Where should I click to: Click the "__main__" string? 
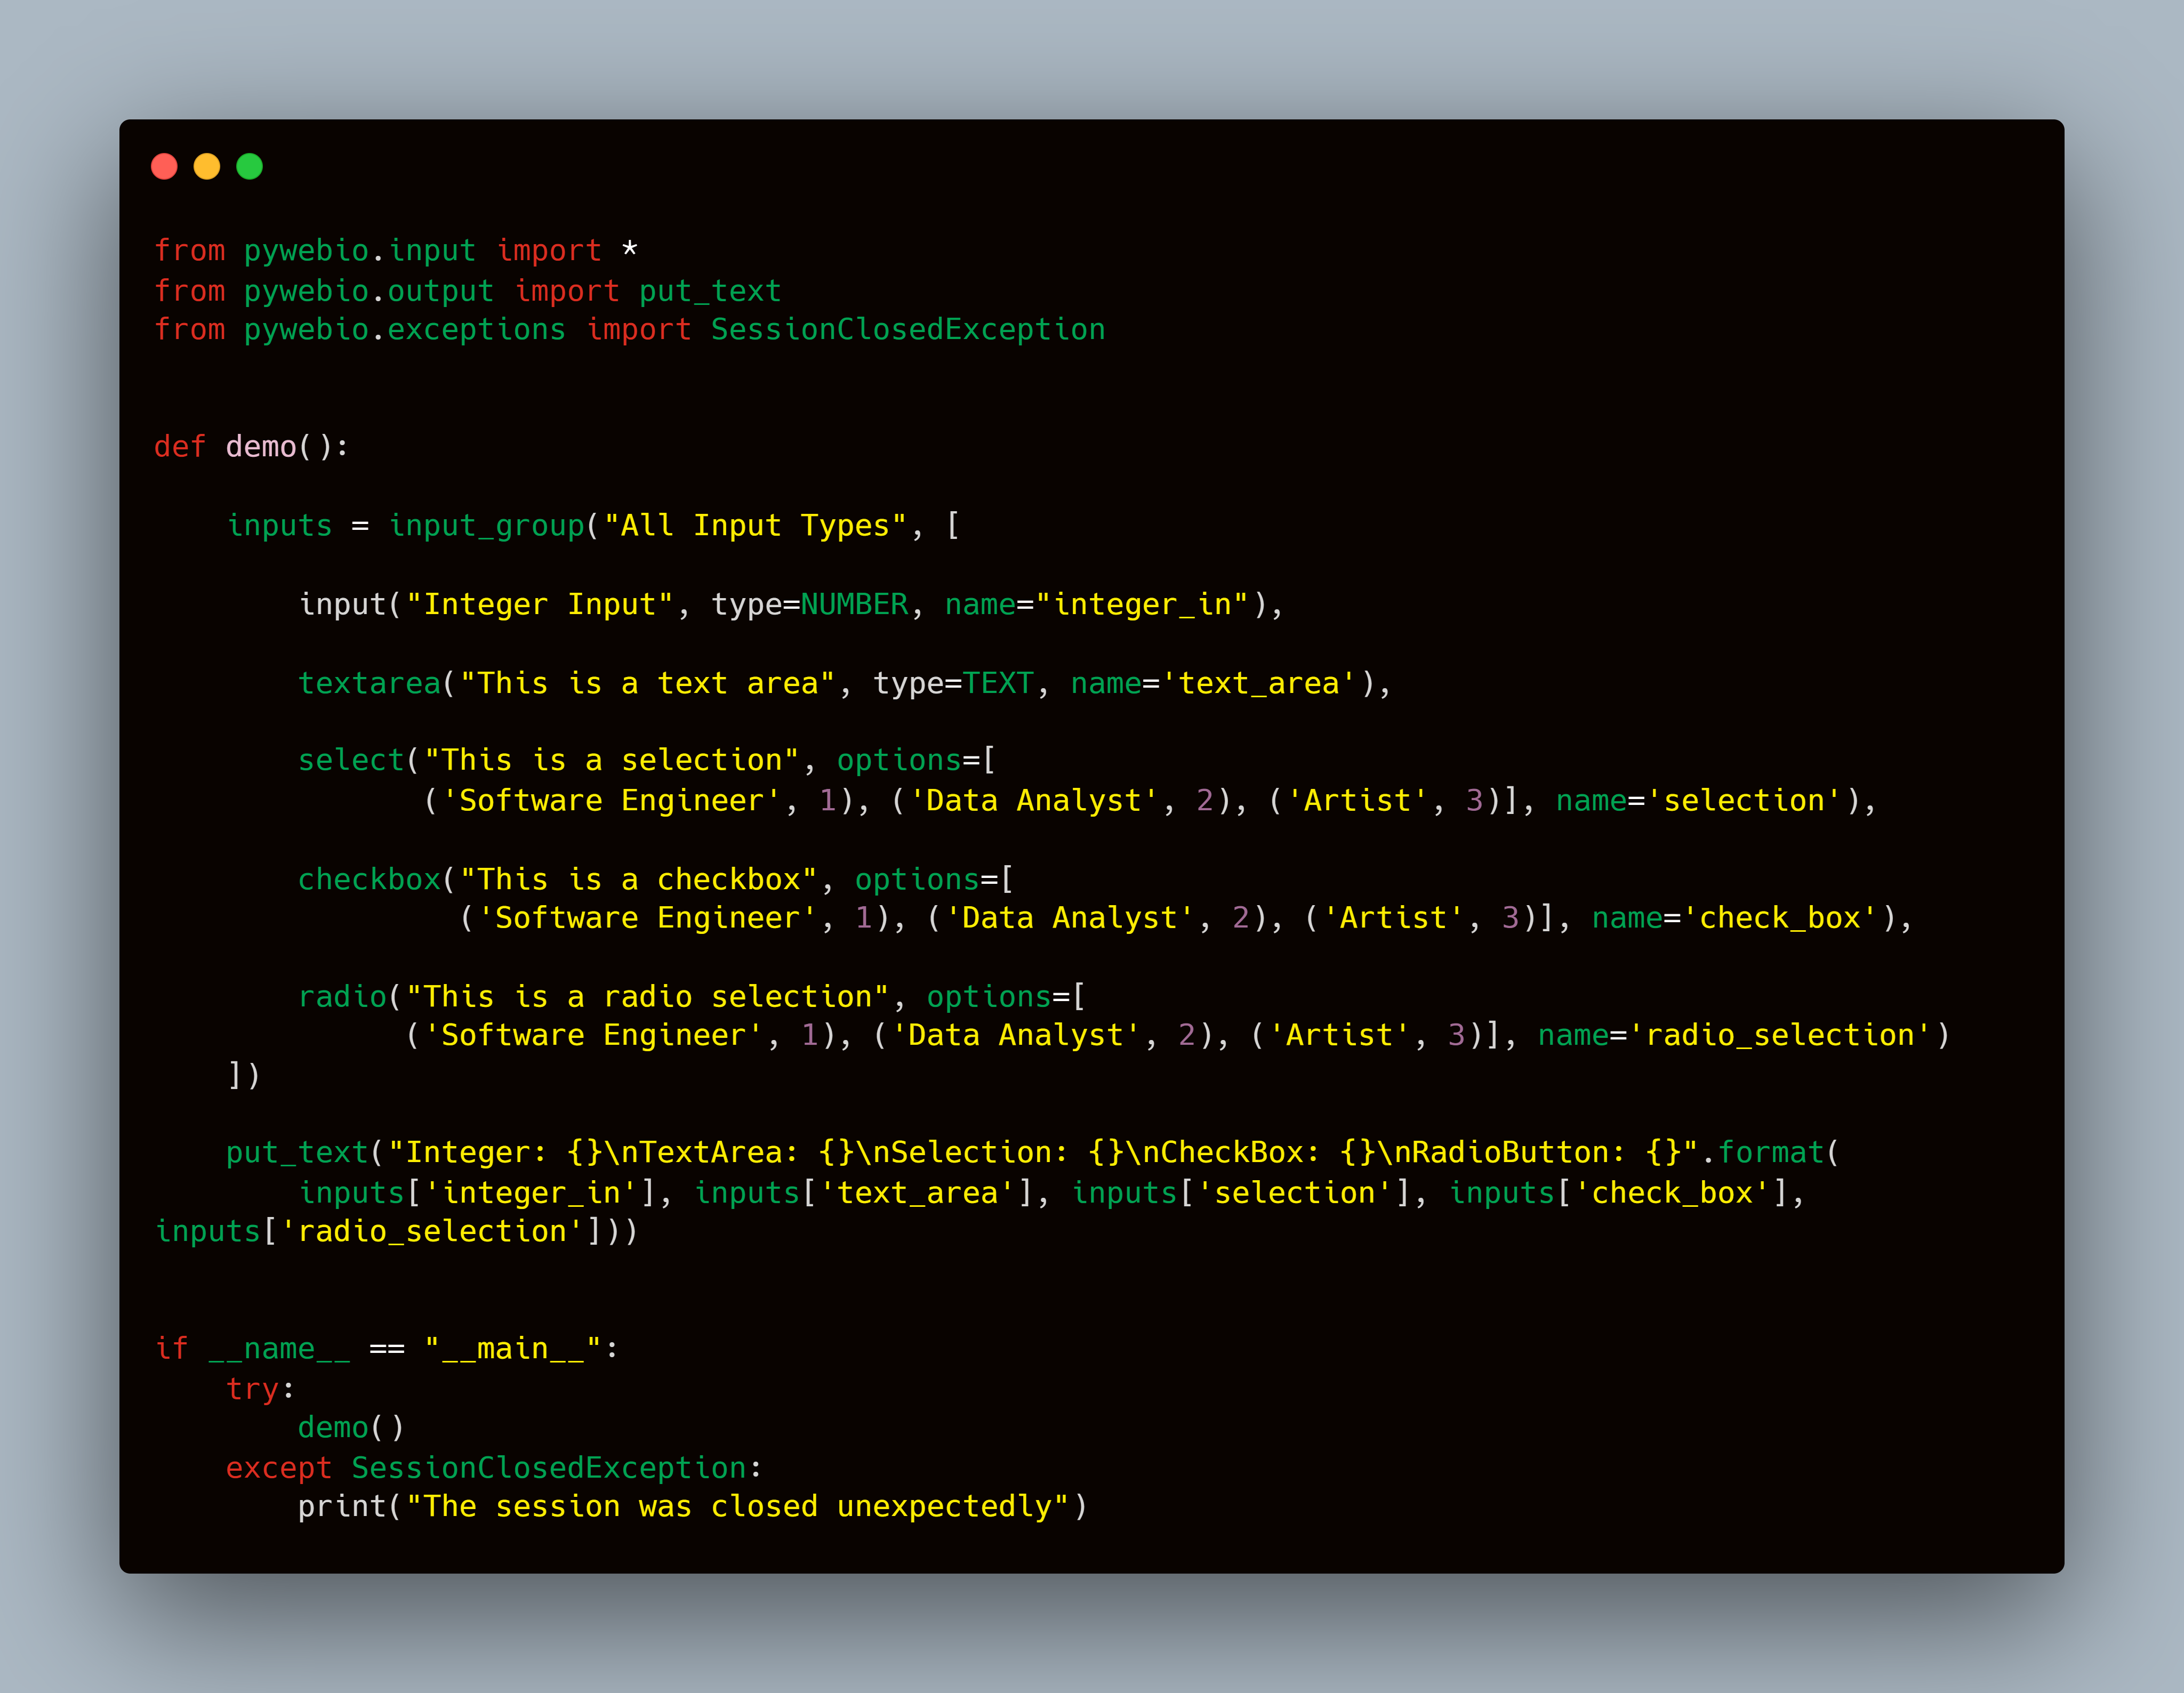pyautogui.click(x=513, y=1349)
